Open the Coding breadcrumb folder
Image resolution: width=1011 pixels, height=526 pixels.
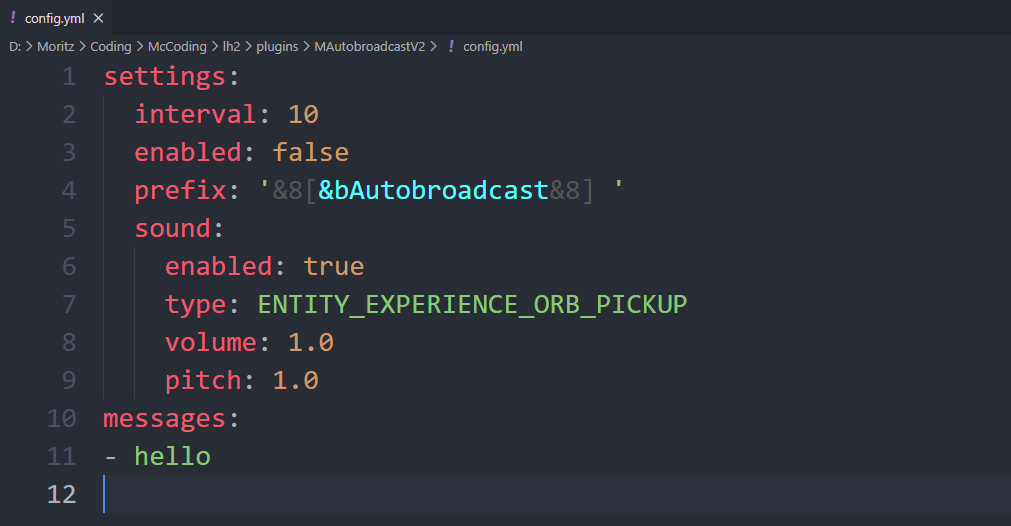pos(110,46)
